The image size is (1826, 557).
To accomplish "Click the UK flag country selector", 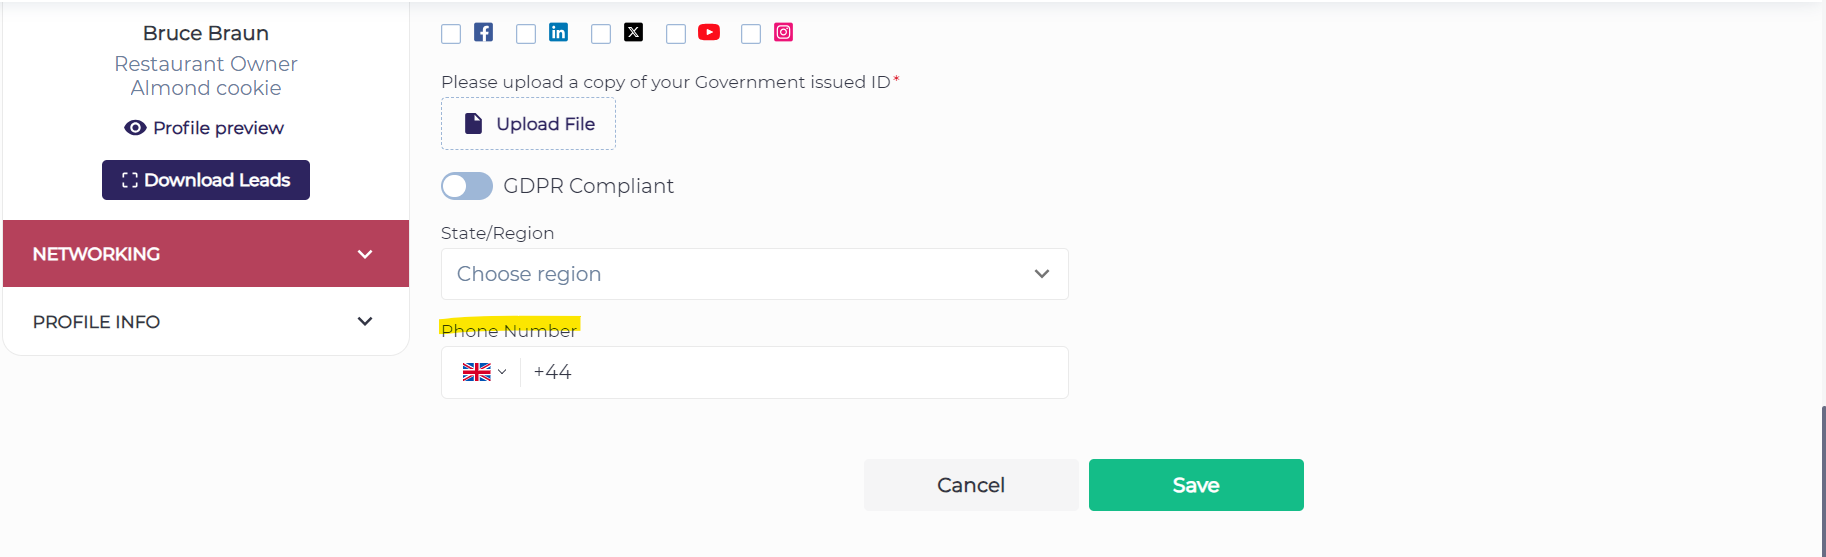I will click(484, 372).
